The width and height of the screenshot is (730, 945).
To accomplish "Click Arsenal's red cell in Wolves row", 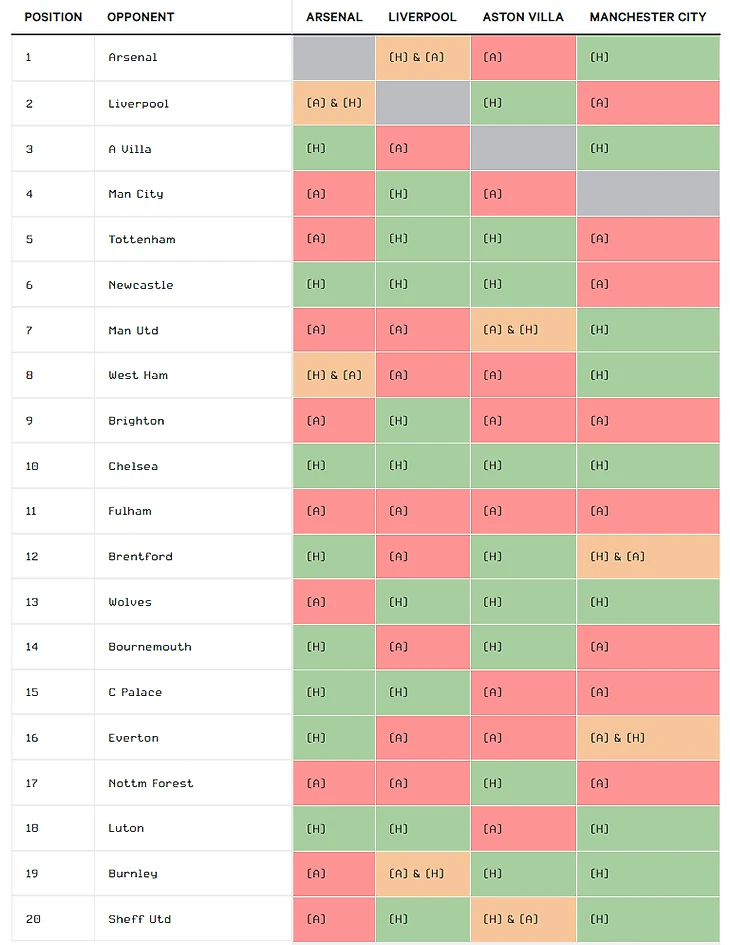I will tap(334, 602).
